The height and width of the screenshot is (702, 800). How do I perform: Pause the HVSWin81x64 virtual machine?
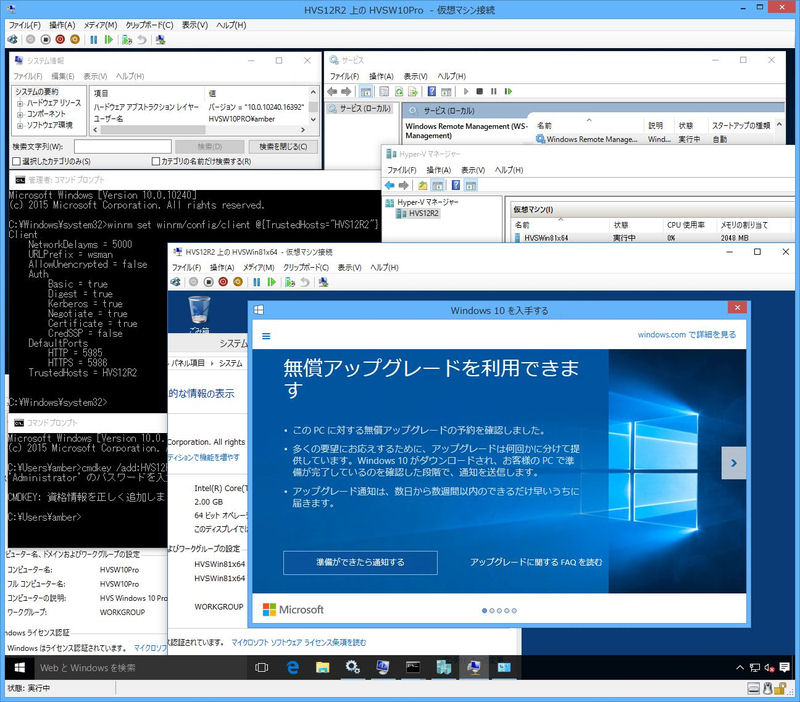point(257,282)
